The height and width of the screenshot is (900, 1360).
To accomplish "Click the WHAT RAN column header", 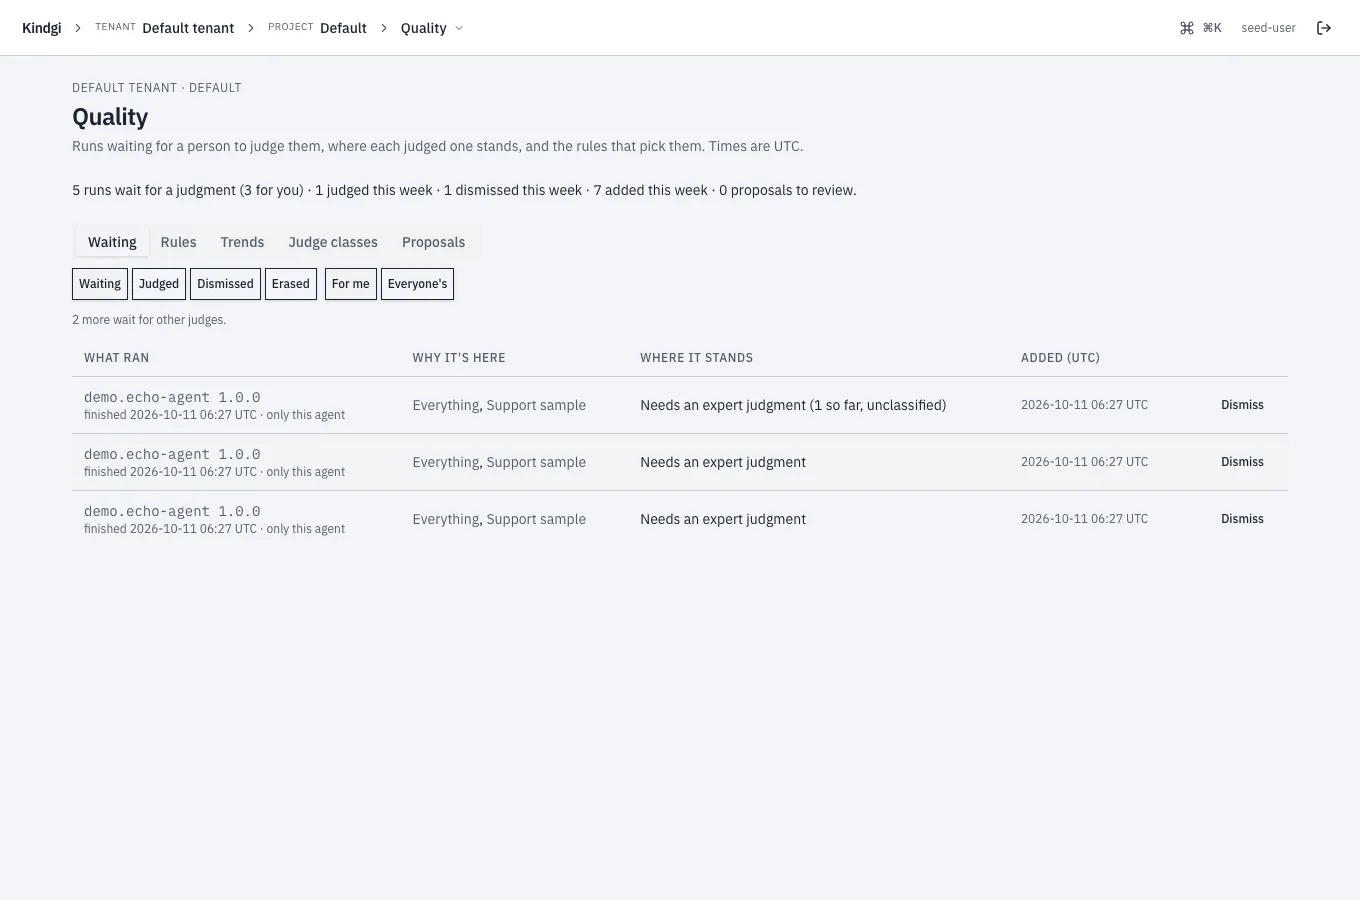I will click(117, 358).
